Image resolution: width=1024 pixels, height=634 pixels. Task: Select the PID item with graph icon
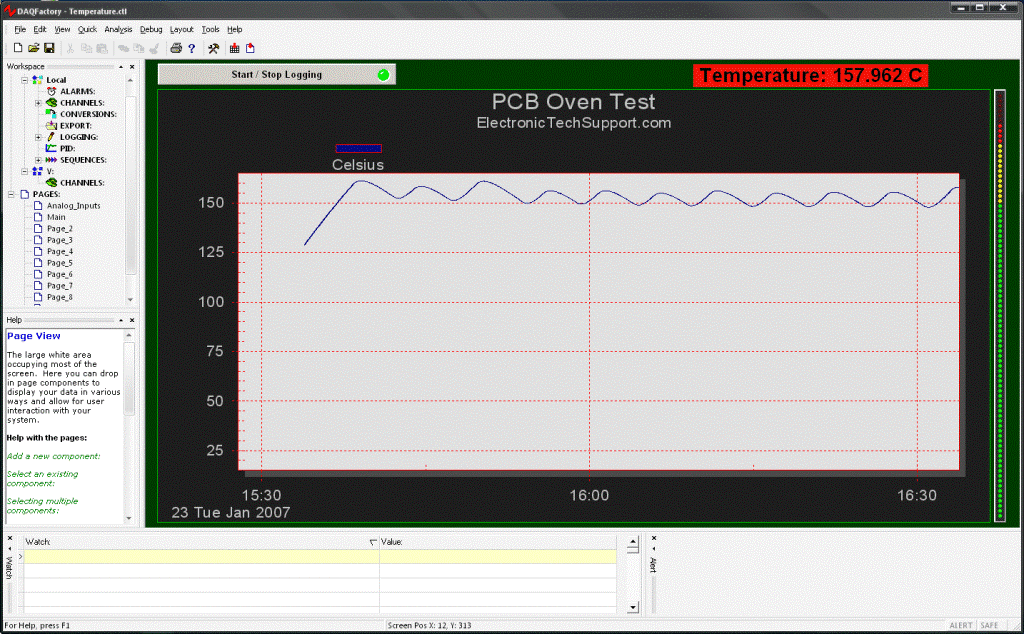(67, 148)
